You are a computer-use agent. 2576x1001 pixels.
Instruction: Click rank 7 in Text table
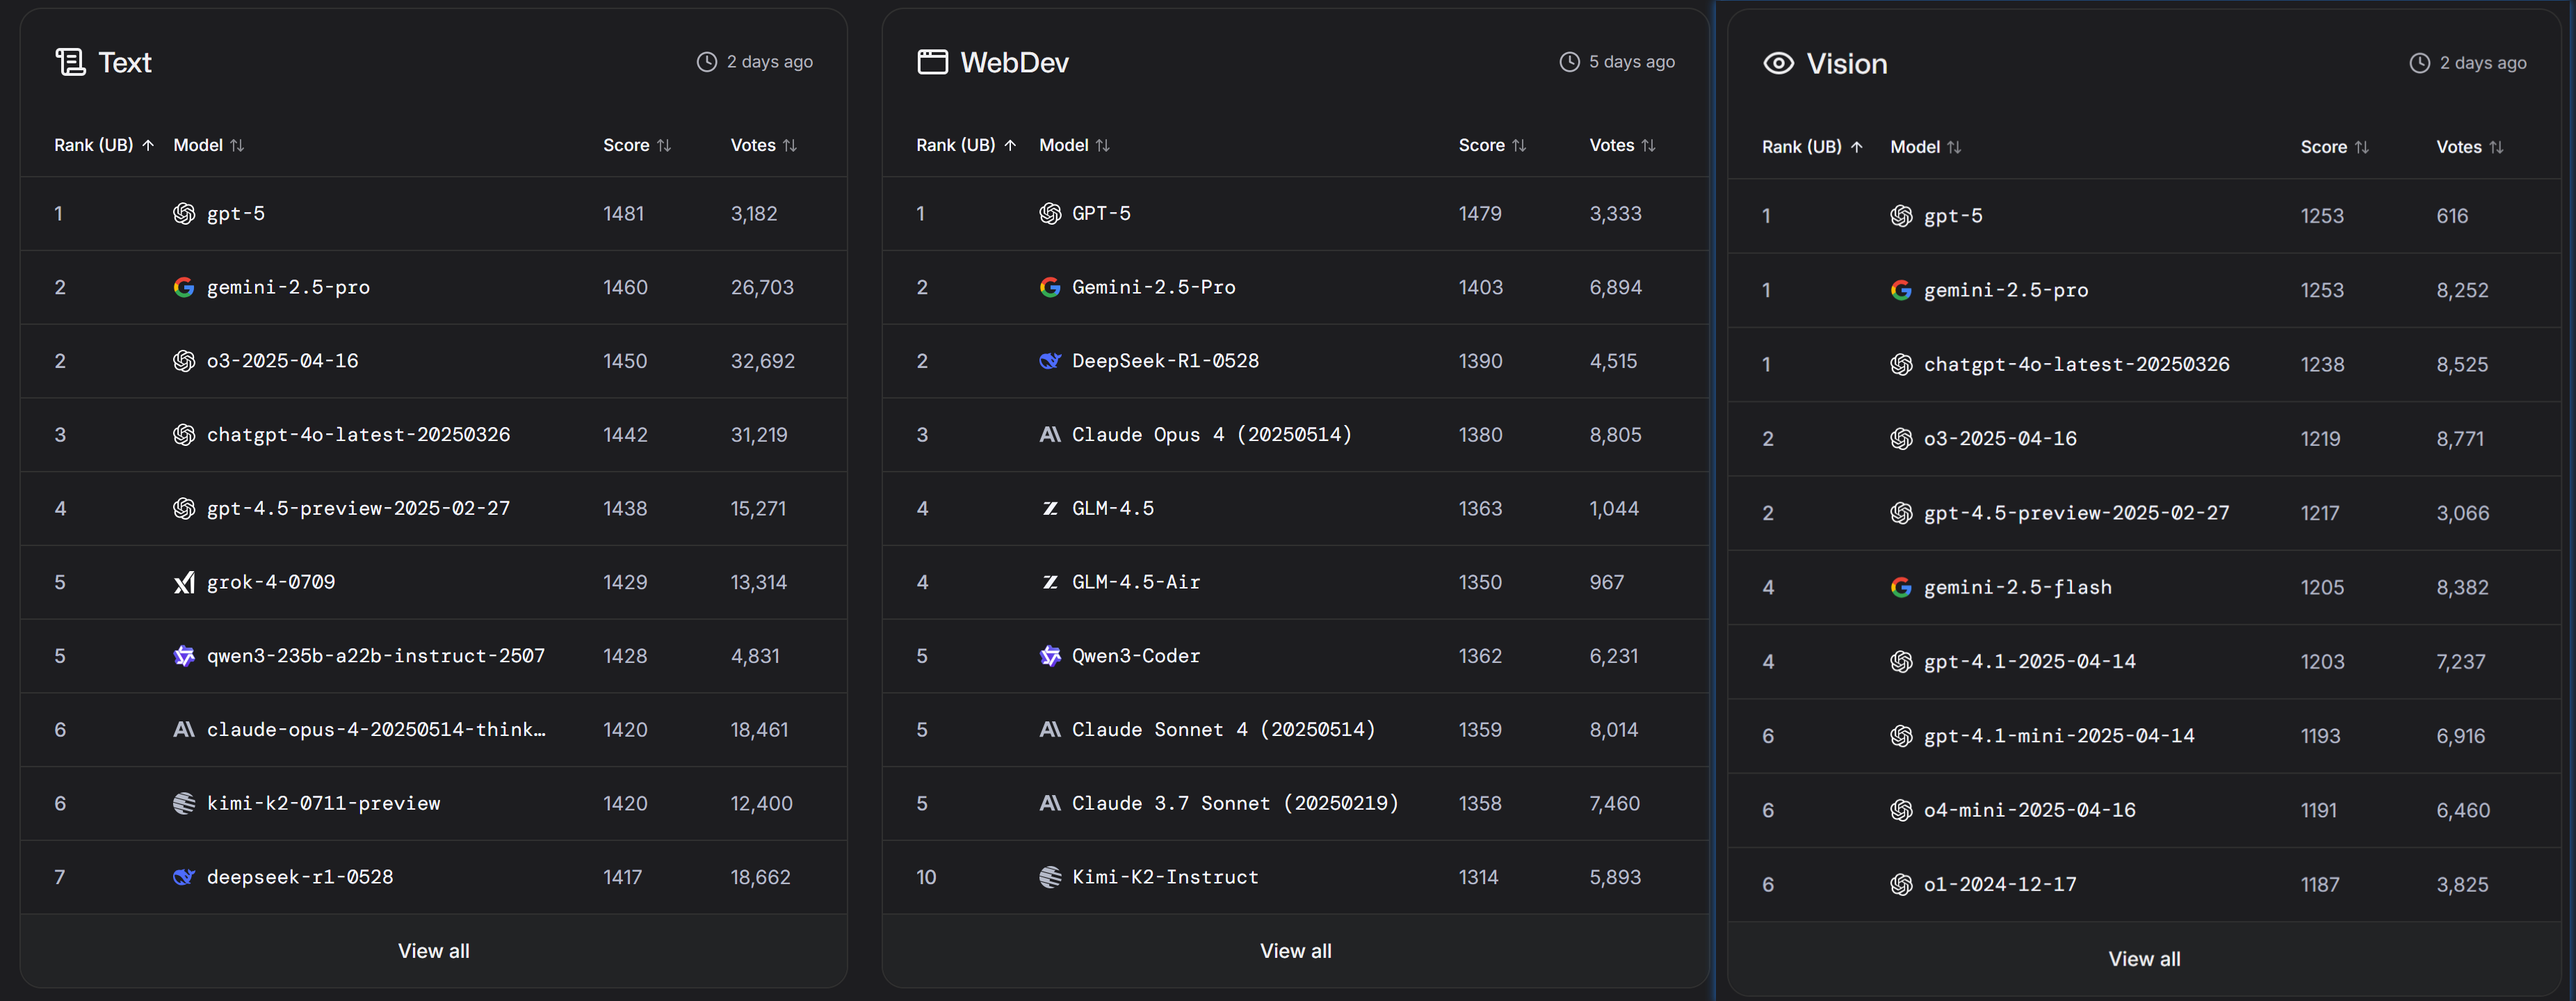(x=59, y=877)
